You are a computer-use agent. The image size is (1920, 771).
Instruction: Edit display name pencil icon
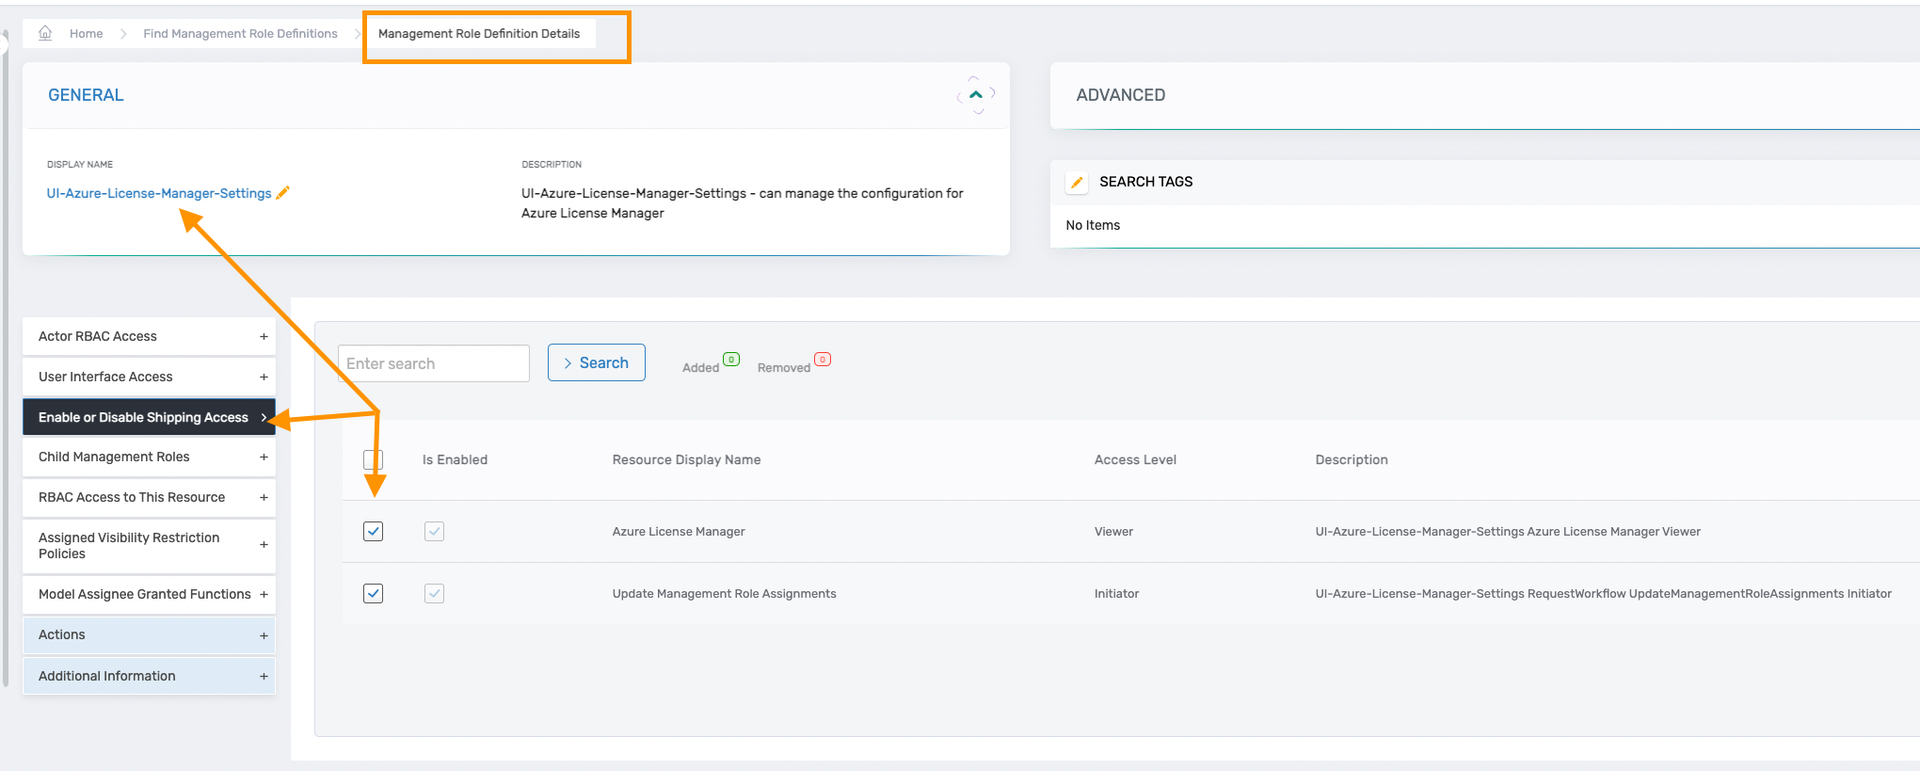[x=283, y=192]
